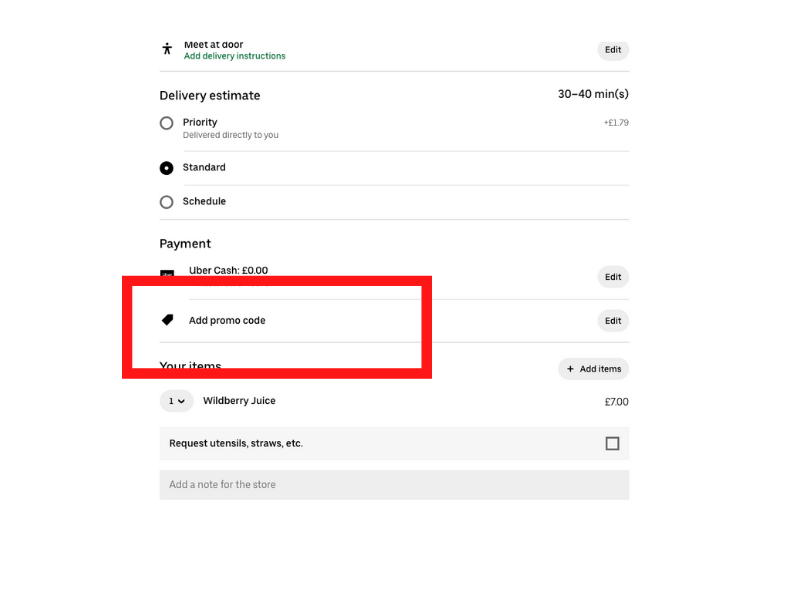Screen dimensions: 800x600
Task: Click the plus icon in Add items
Action: tap(570, 369)
